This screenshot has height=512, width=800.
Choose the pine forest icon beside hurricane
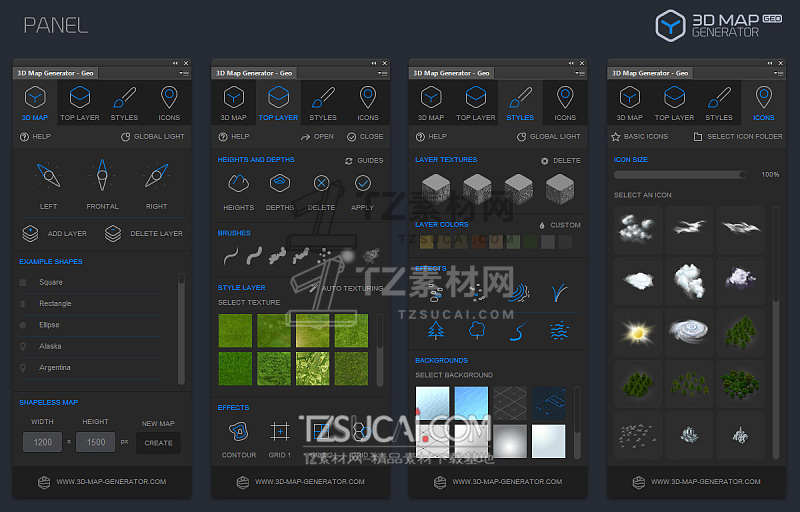coord(740,332)
